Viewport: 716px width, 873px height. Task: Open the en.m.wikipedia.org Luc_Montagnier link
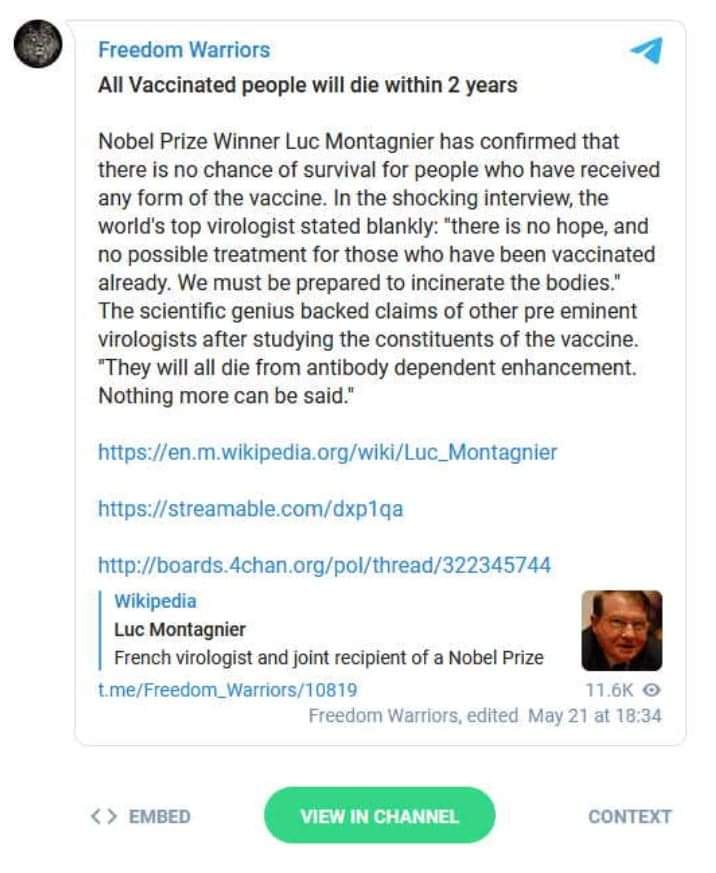327,452
